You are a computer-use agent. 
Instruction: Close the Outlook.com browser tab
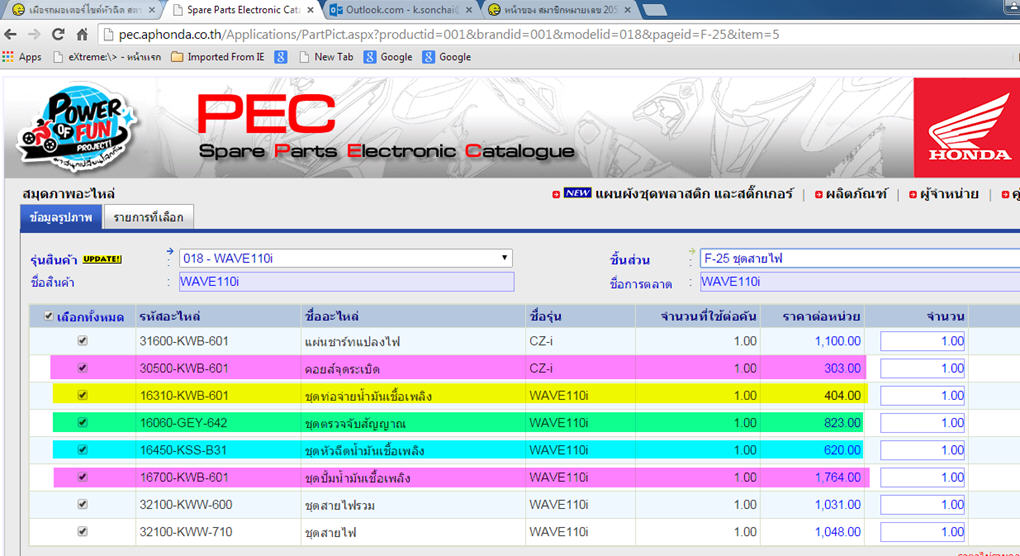click(468, 10)
